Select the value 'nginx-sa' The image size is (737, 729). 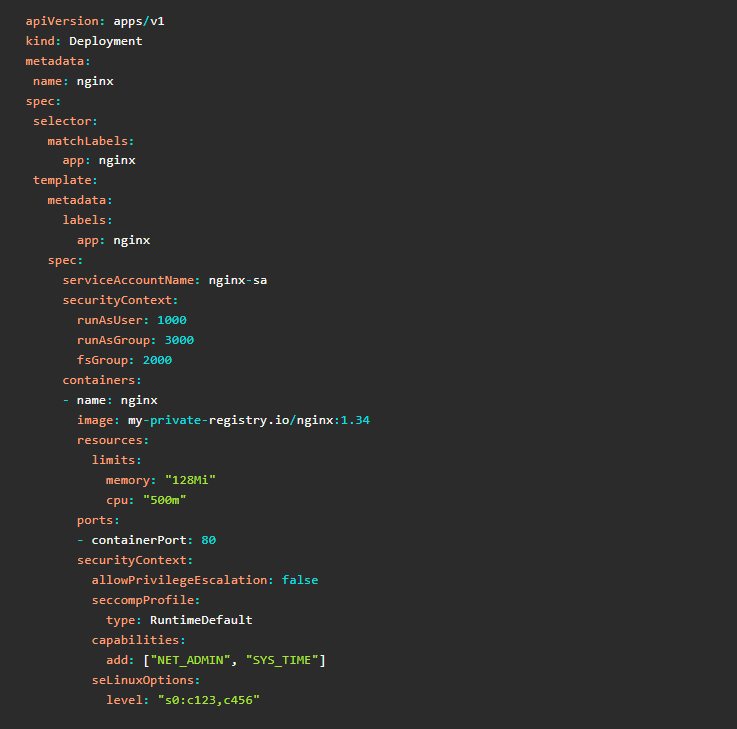[x=238, y=280]
